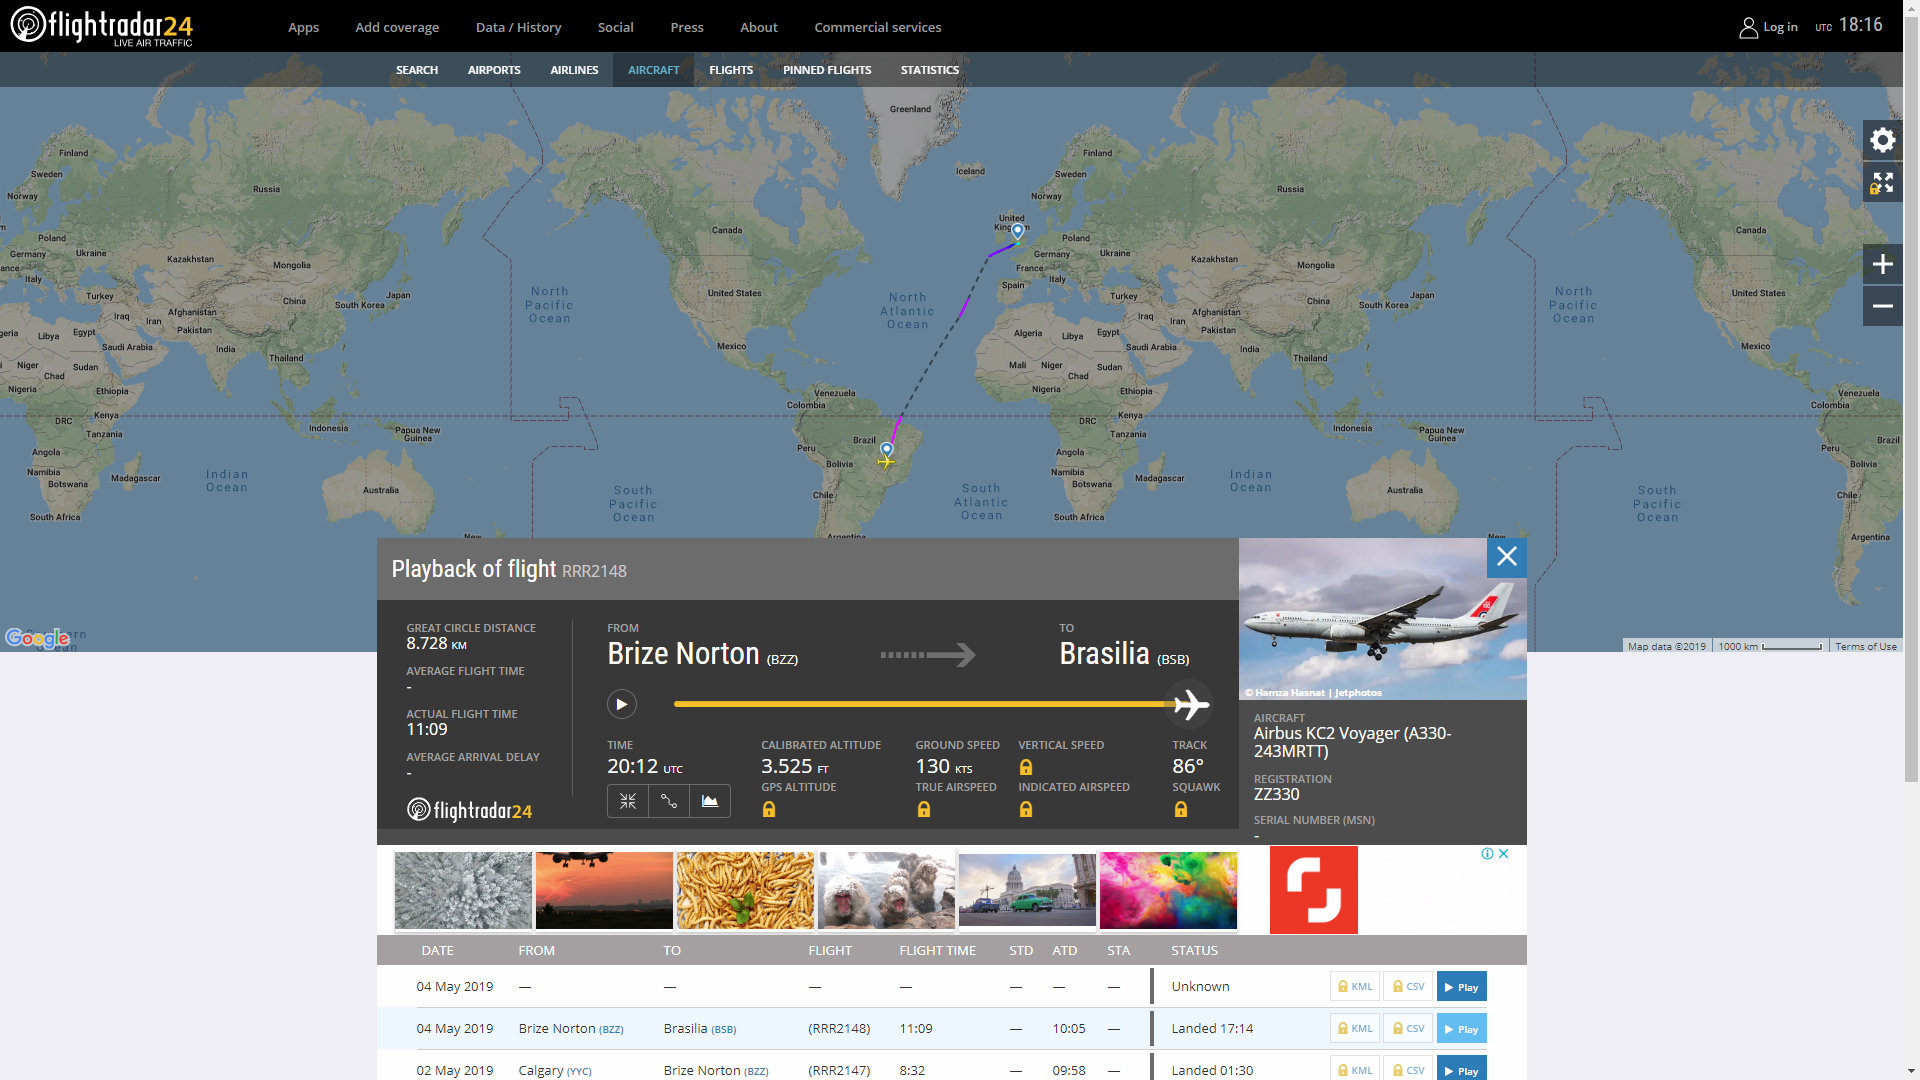Viewport: 1920px width, 1080px height.
Task: Switch to the Flights tab
Action: click(731, 70)
